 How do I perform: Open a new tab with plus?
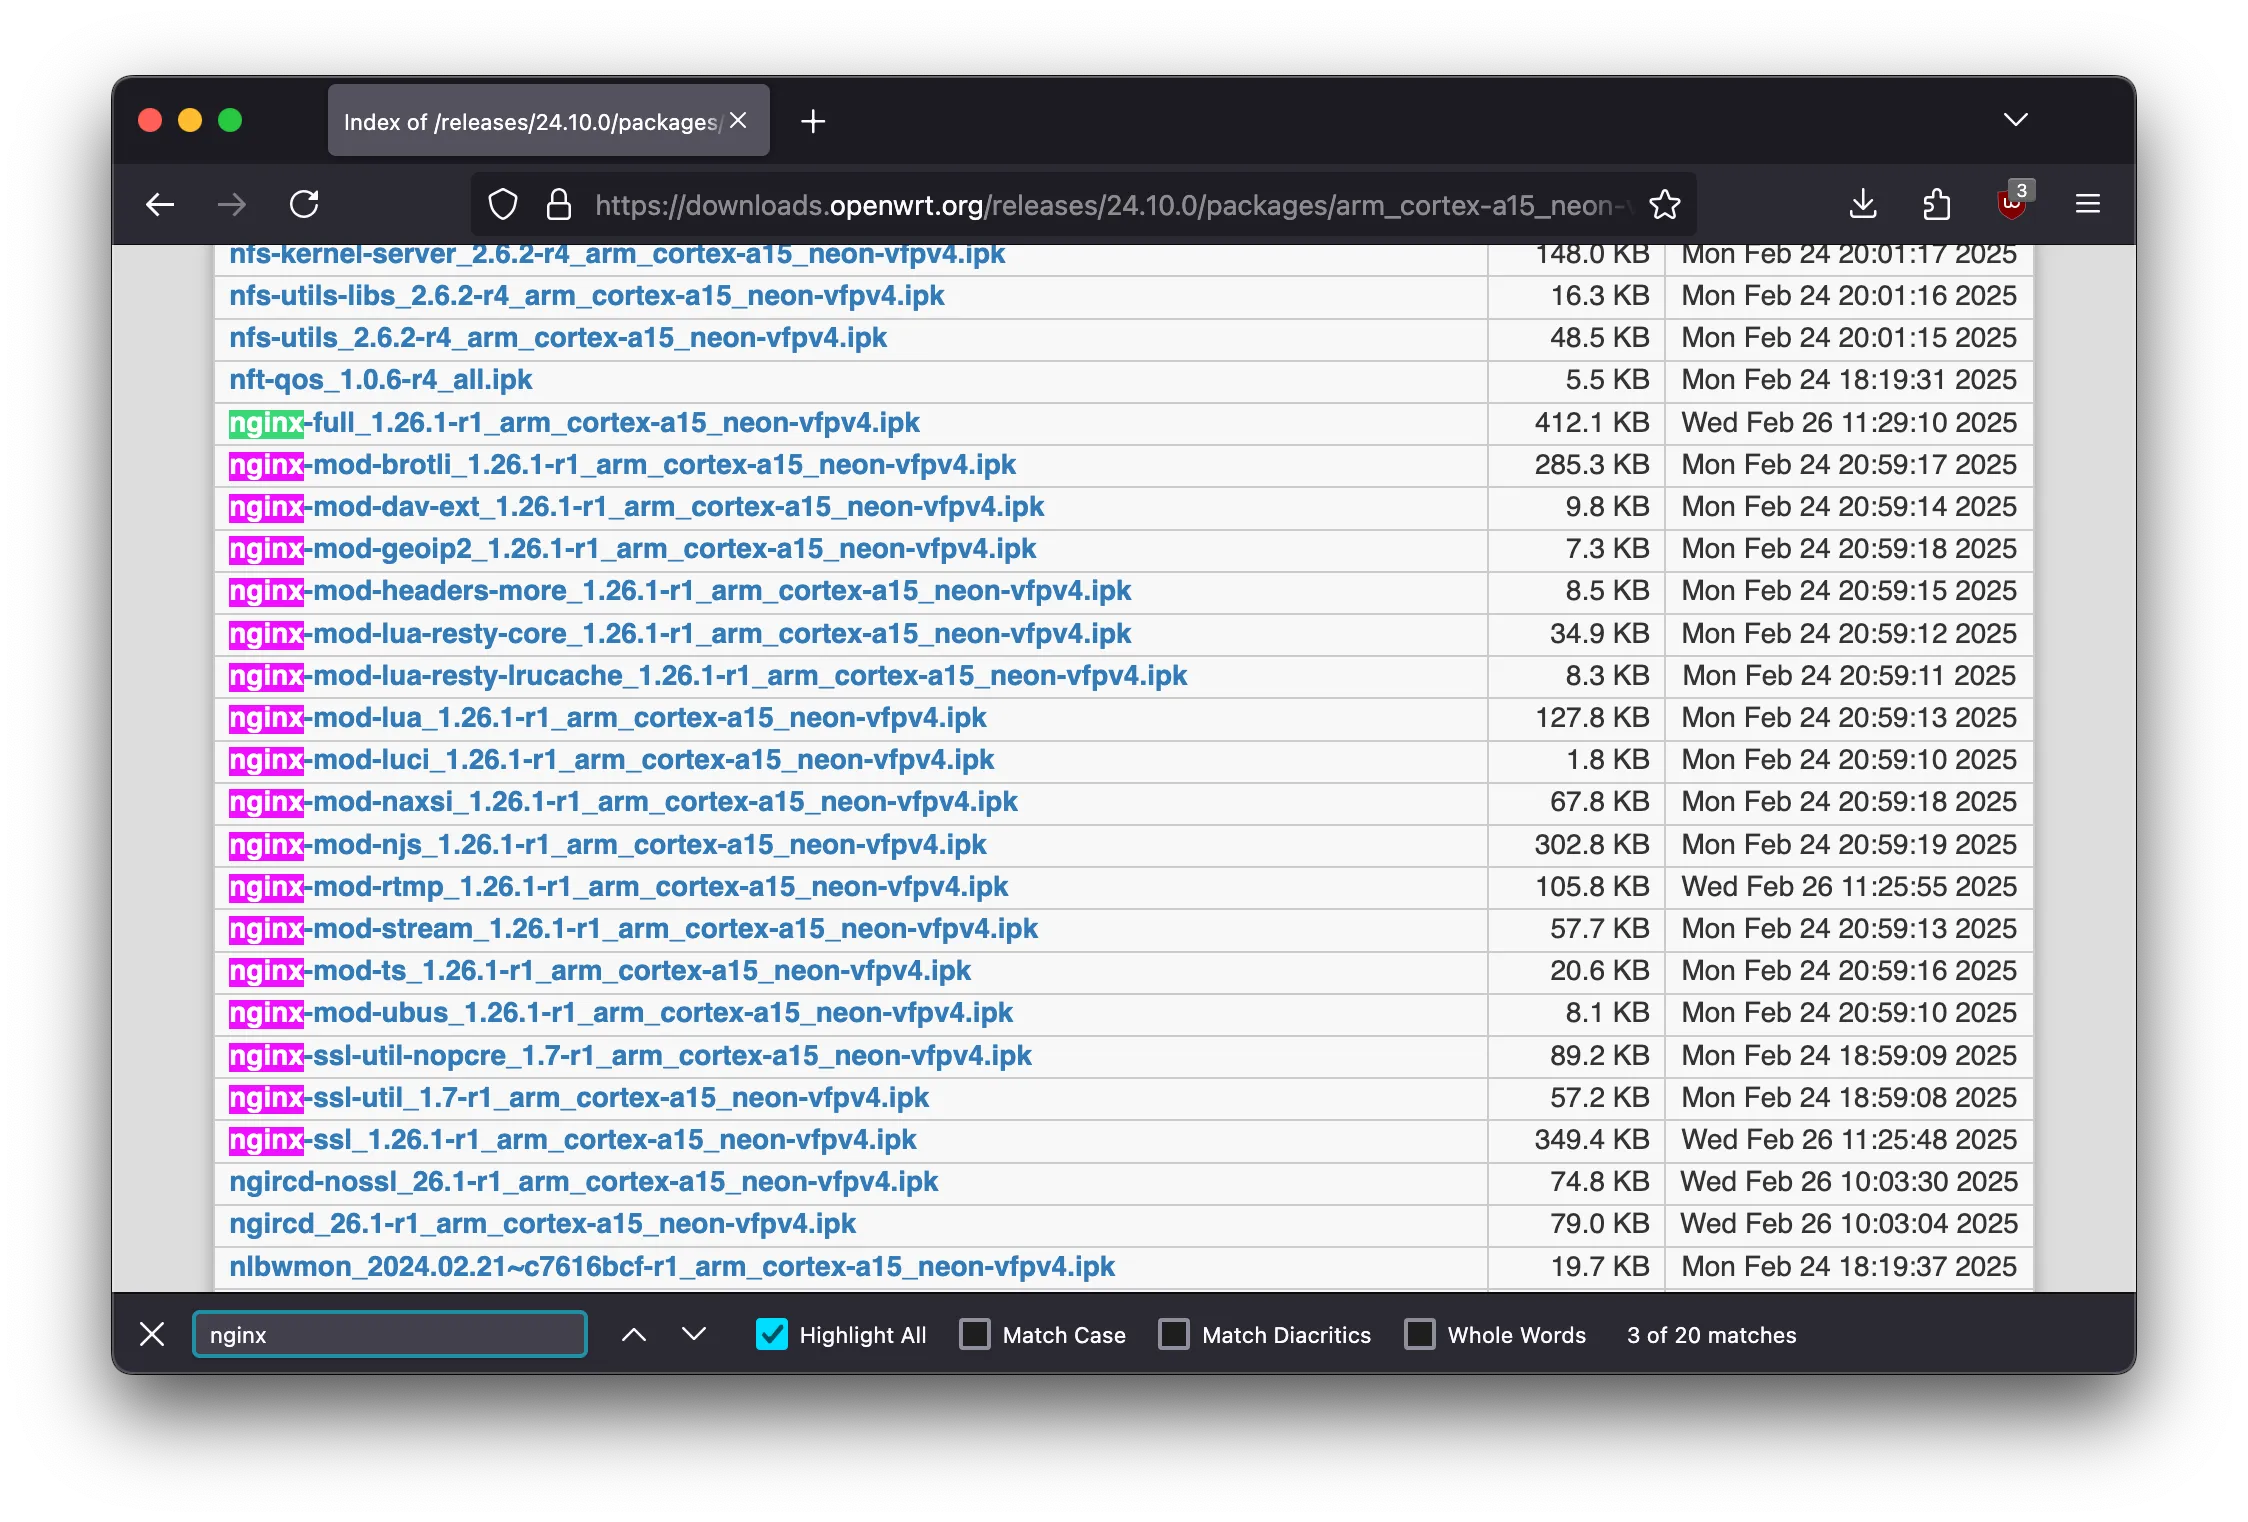coord(813,121)
